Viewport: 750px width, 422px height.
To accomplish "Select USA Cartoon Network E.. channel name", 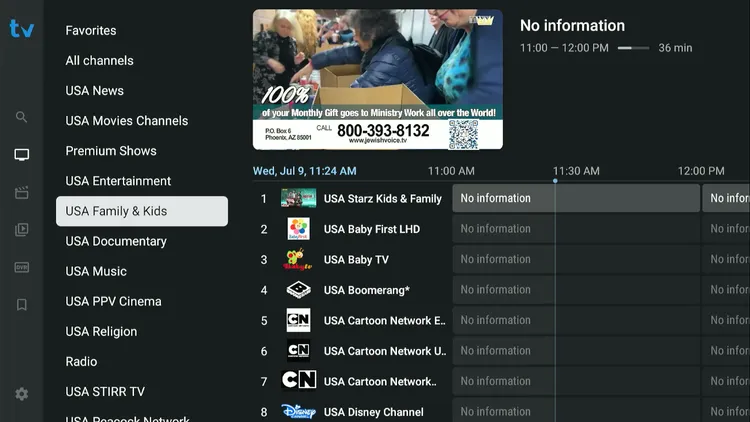I will pos(385,321).
